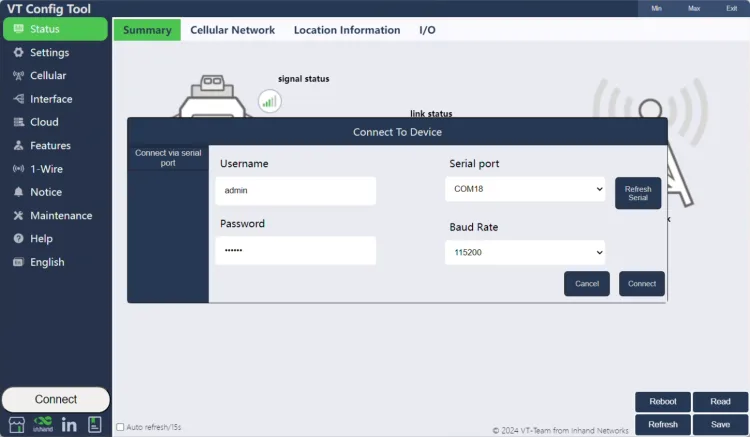This screenshot has width=750, height=437.
Task: Click the Max window button
Action: click(694, 8)
